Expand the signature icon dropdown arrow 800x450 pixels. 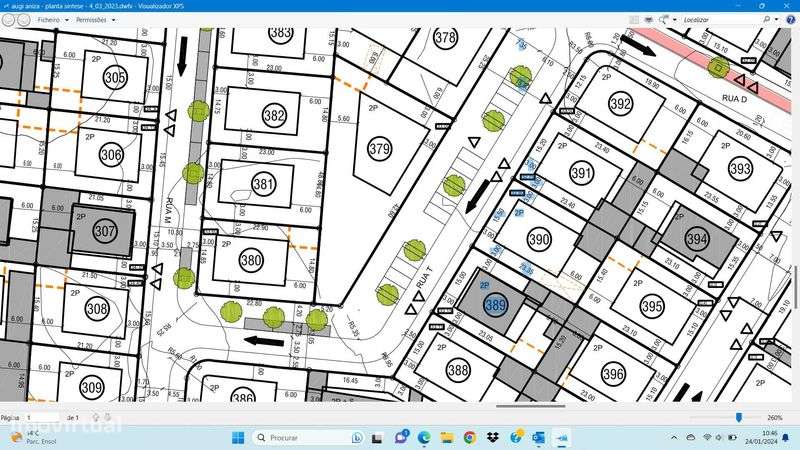pos(674,20)
